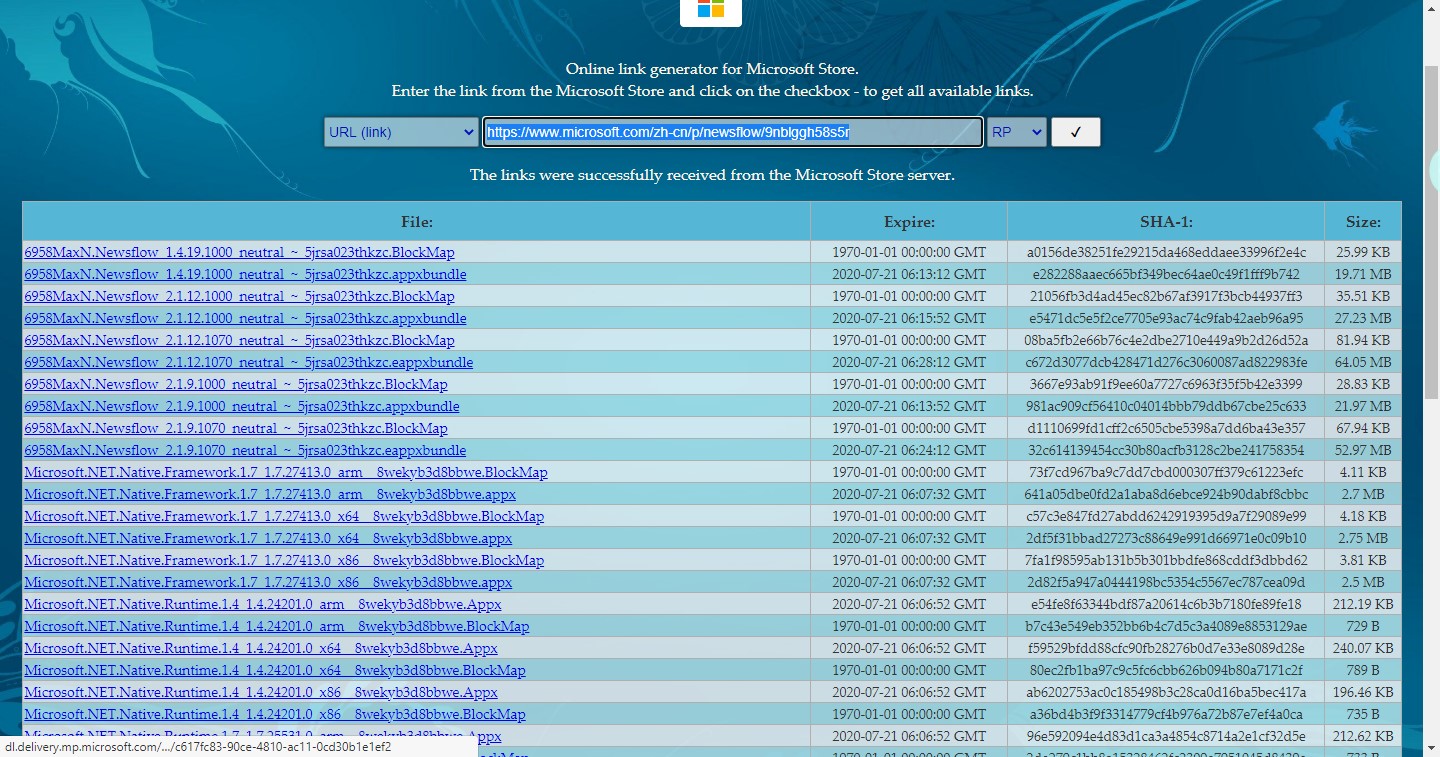Open NET.Native.Runtime.1.4 1.4.24201.0 x64 BlockMap
This screenshot has width=1440, height=757.
click(275, 670)
